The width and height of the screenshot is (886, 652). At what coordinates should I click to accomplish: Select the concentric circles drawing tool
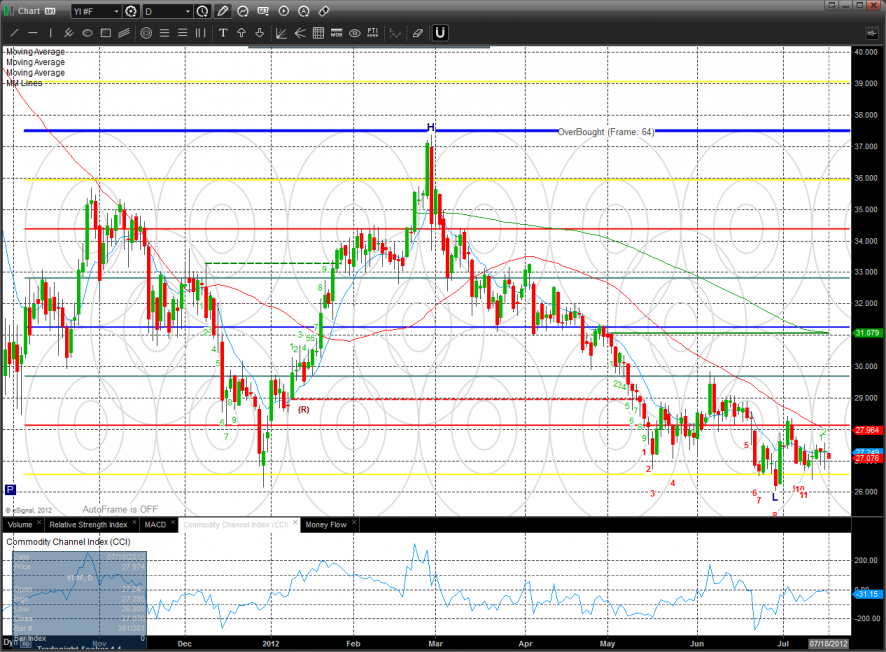[x=146, y=33]
